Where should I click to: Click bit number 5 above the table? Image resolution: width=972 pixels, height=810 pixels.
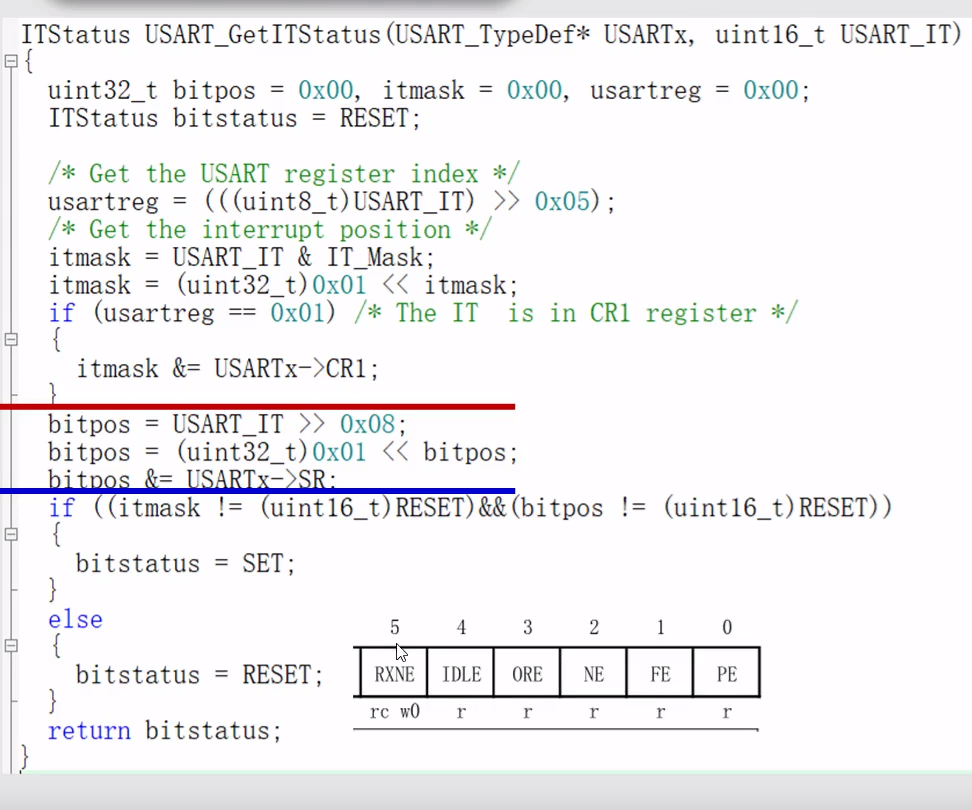(x=394, y=627)
